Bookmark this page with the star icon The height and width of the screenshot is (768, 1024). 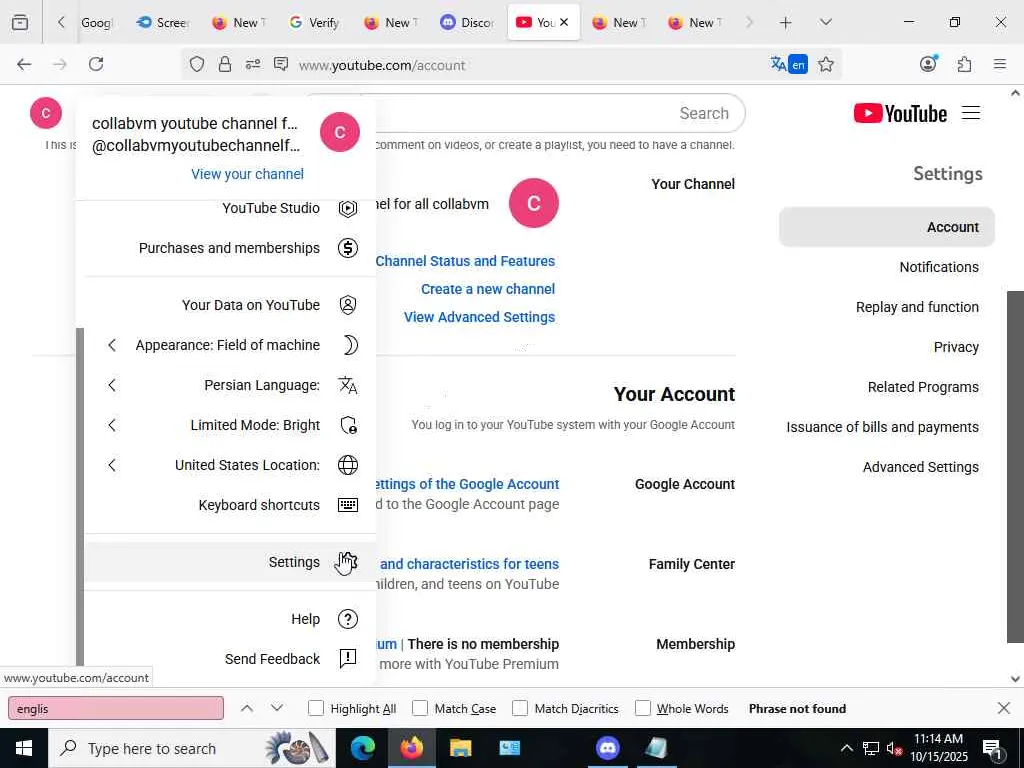pos(825,64)
